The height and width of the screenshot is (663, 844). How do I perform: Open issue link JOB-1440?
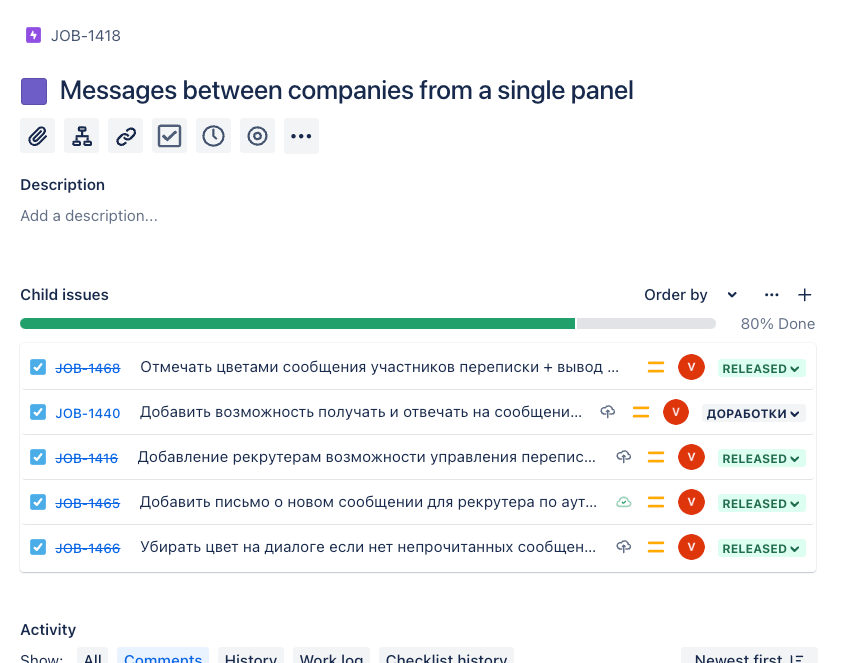pyautogui.click(x=88, y=413)
